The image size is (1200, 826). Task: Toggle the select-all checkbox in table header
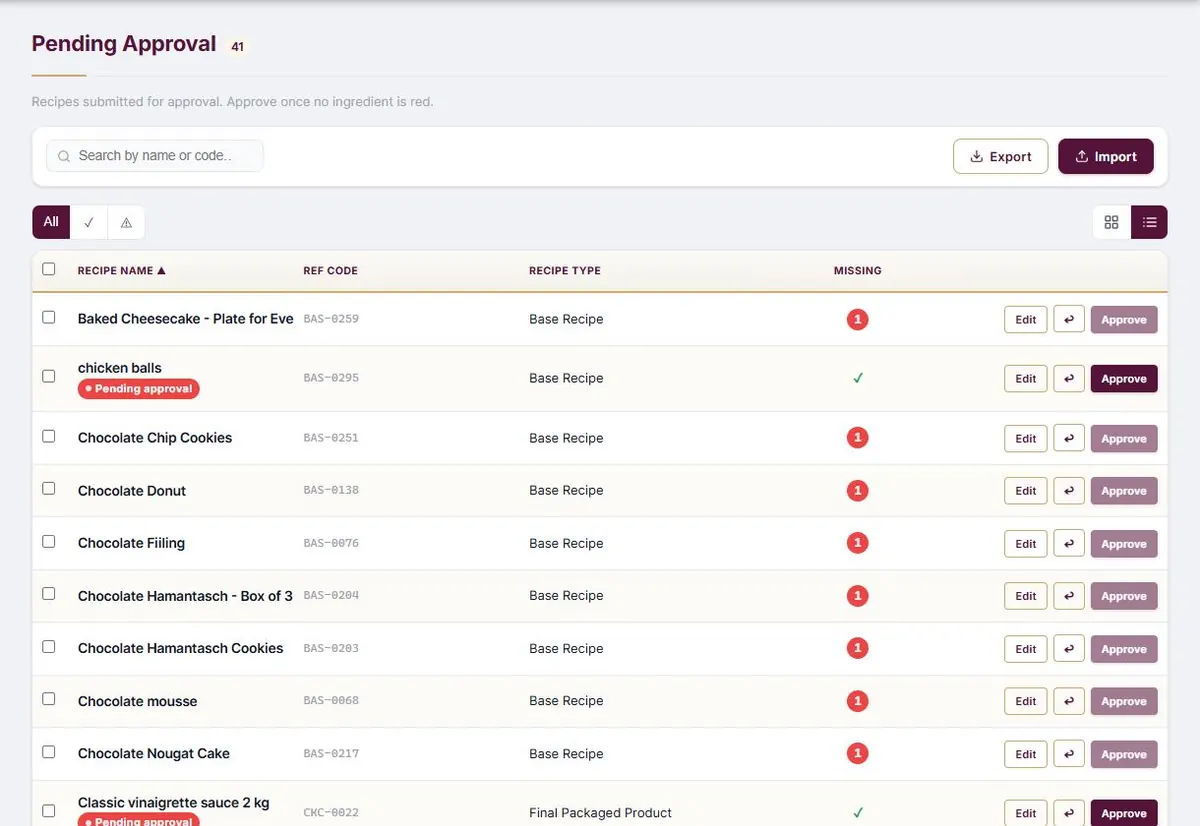(x=49, y=269)
